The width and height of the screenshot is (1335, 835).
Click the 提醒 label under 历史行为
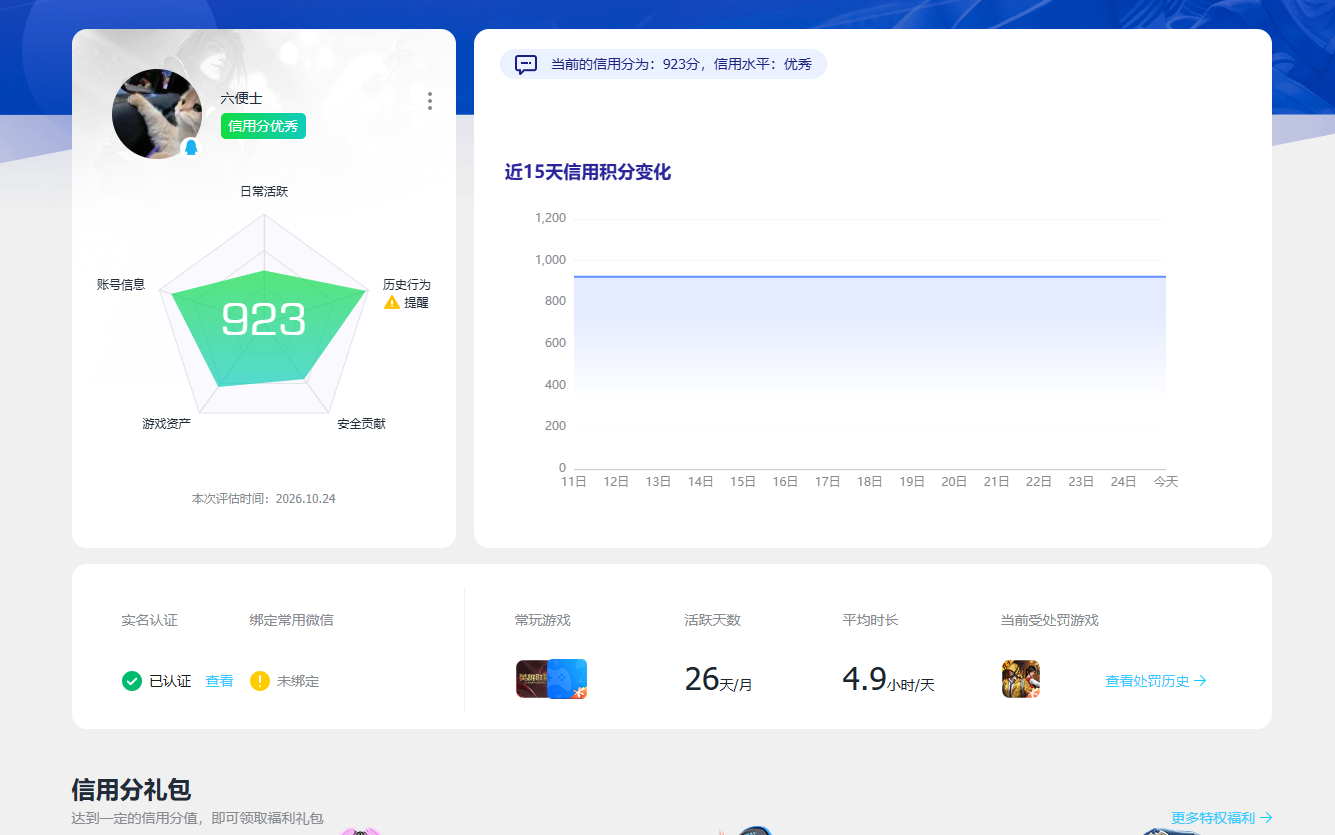[x=416, y=303]
